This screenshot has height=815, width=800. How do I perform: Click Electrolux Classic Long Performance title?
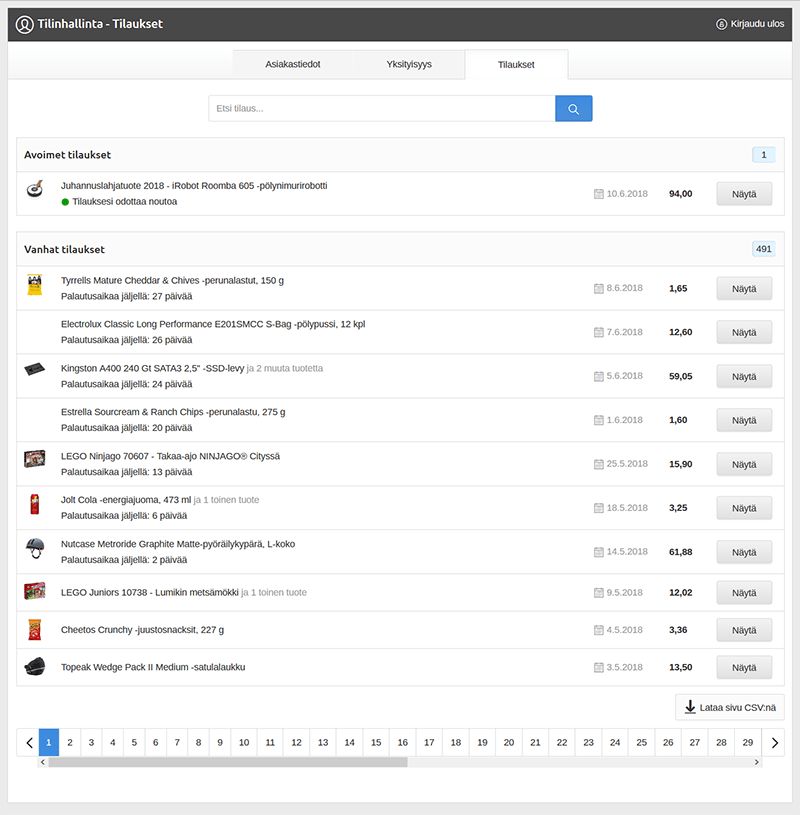click(x=213, y=324)
